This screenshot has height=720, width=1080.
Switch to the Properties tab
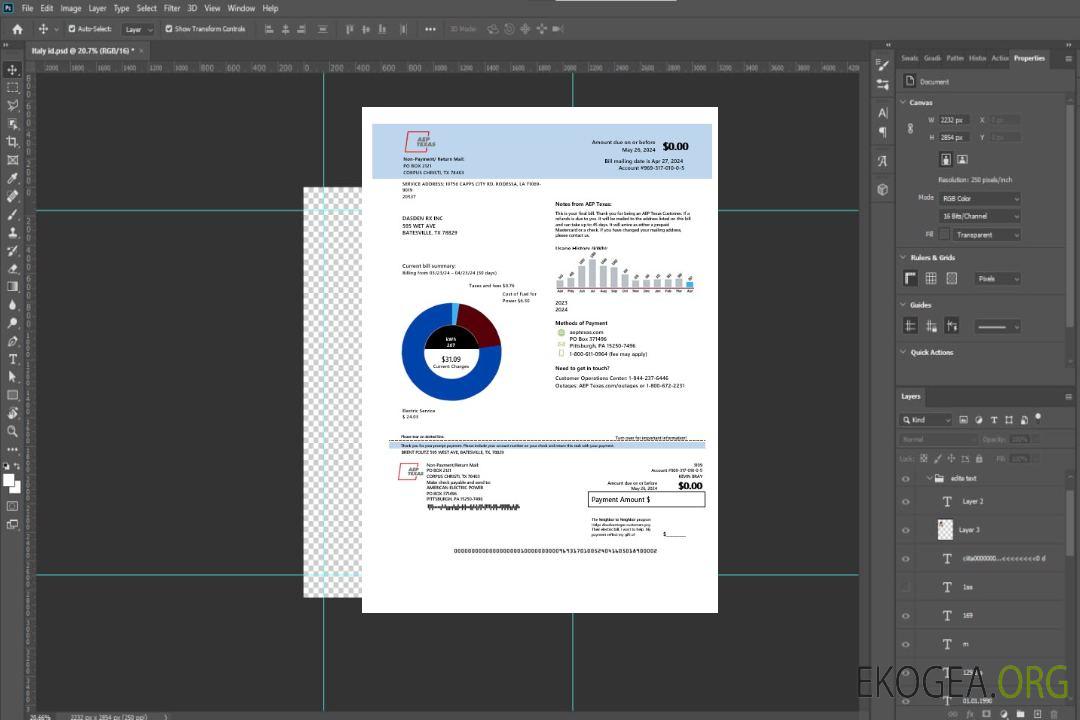[1029, 59]
